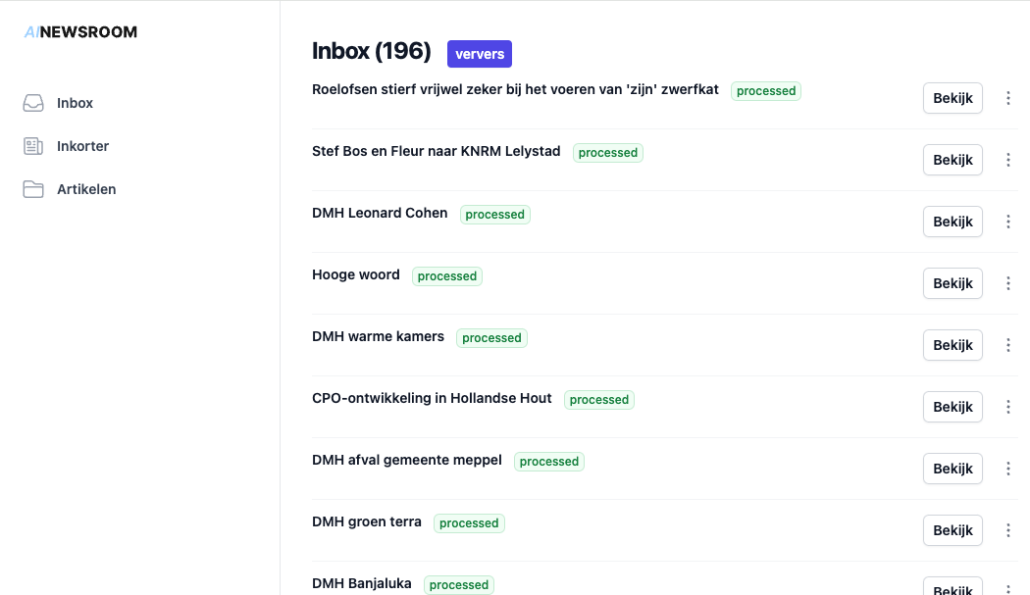The height and width of the screenshot is (595, 1030).
Task: Click the AI Newsroom logo
Action: [81, 32]
